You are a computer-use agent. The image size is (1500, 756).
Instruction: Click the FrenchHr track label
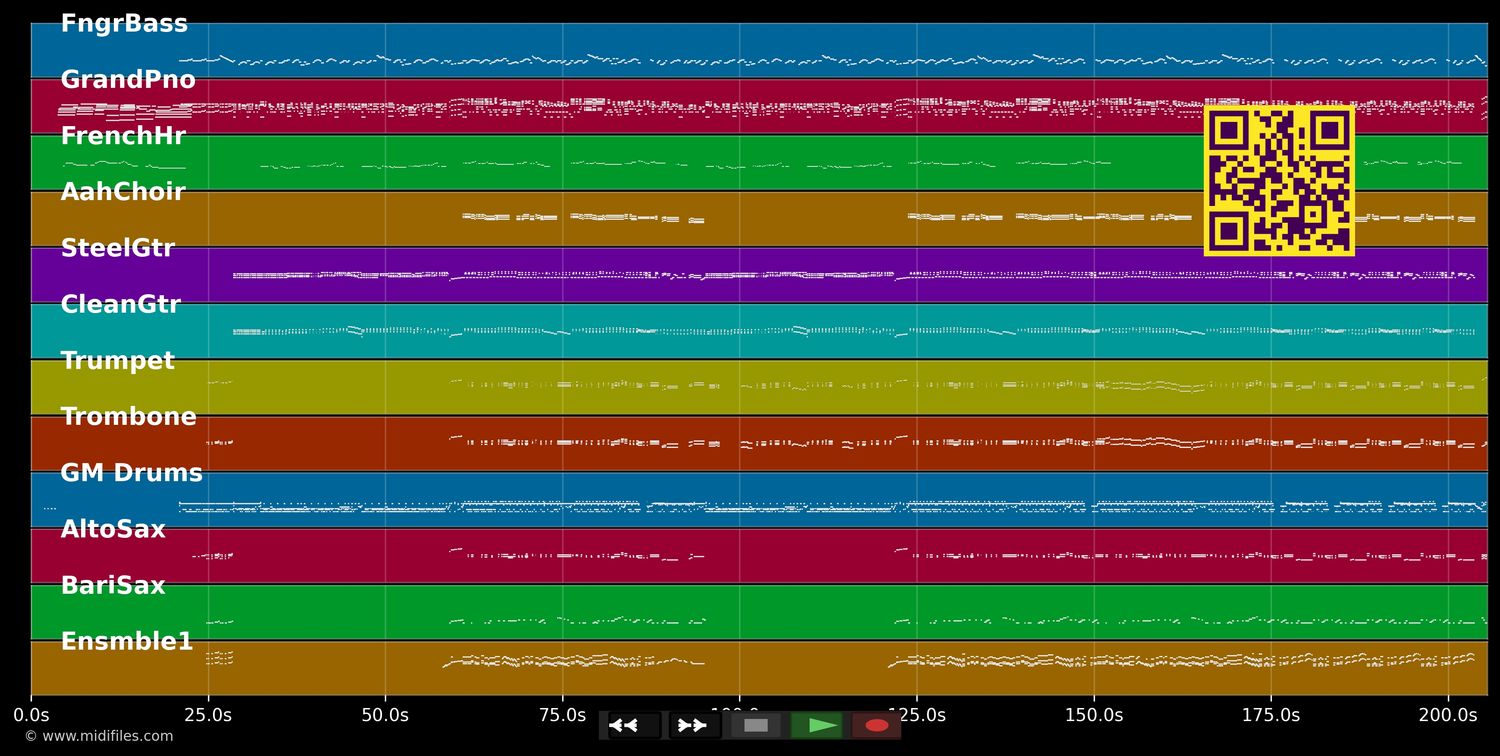pos(123,136)
